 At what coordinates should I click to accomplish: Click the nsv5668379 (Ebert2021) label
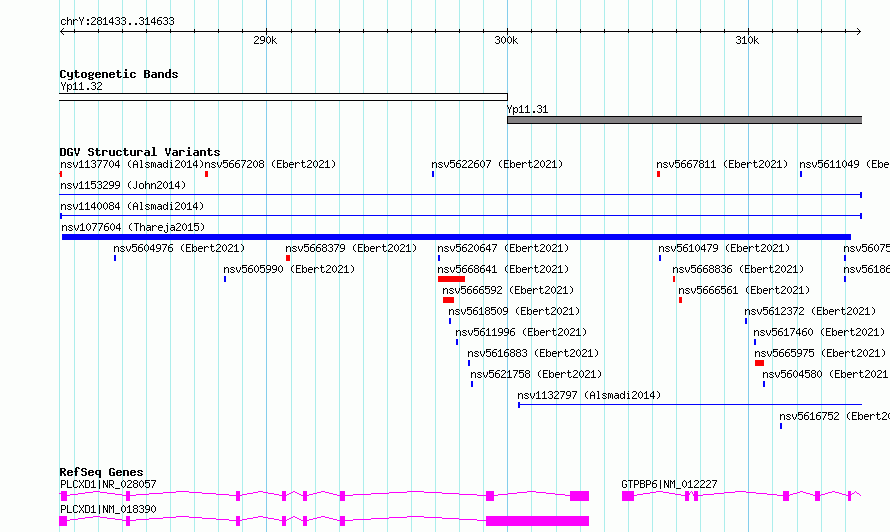click(351, 249)
